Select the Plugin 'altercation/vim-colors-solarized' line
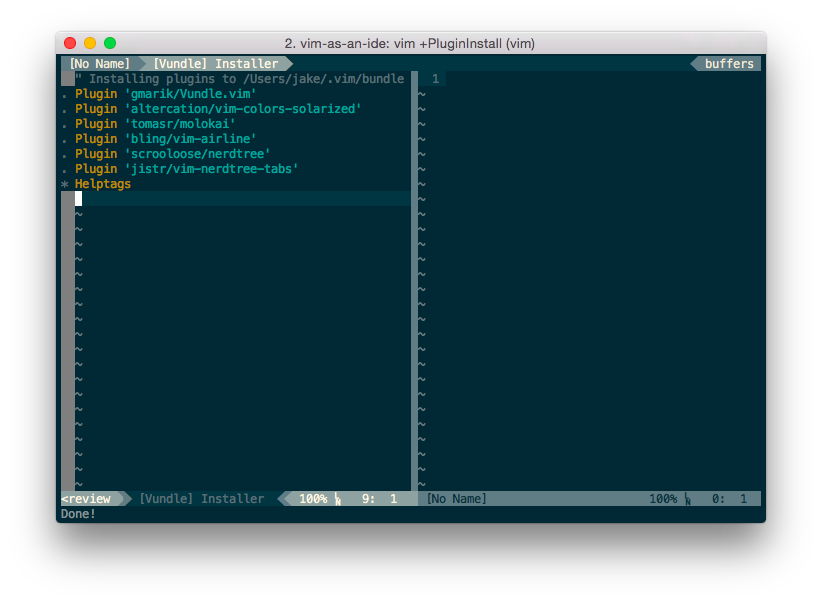Image resolution: width=822 pixels, height=603 pixels. [x=218, y=109]
